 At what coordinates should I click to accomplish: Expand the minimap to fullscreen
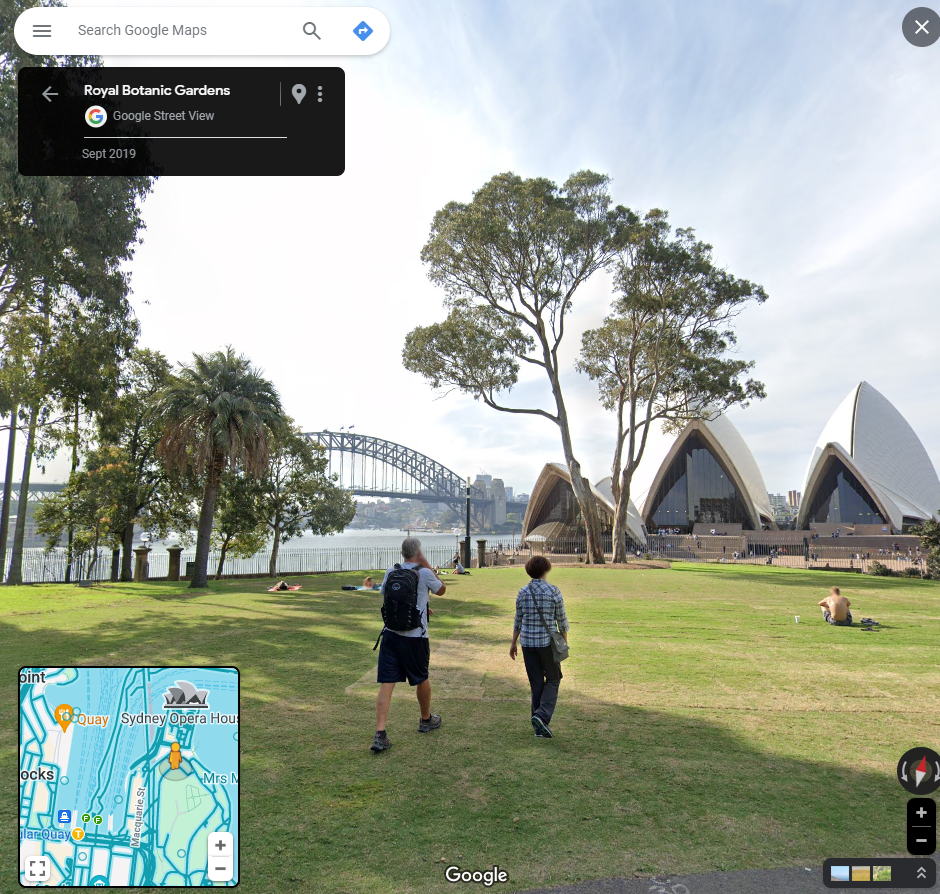click(37, 868)
